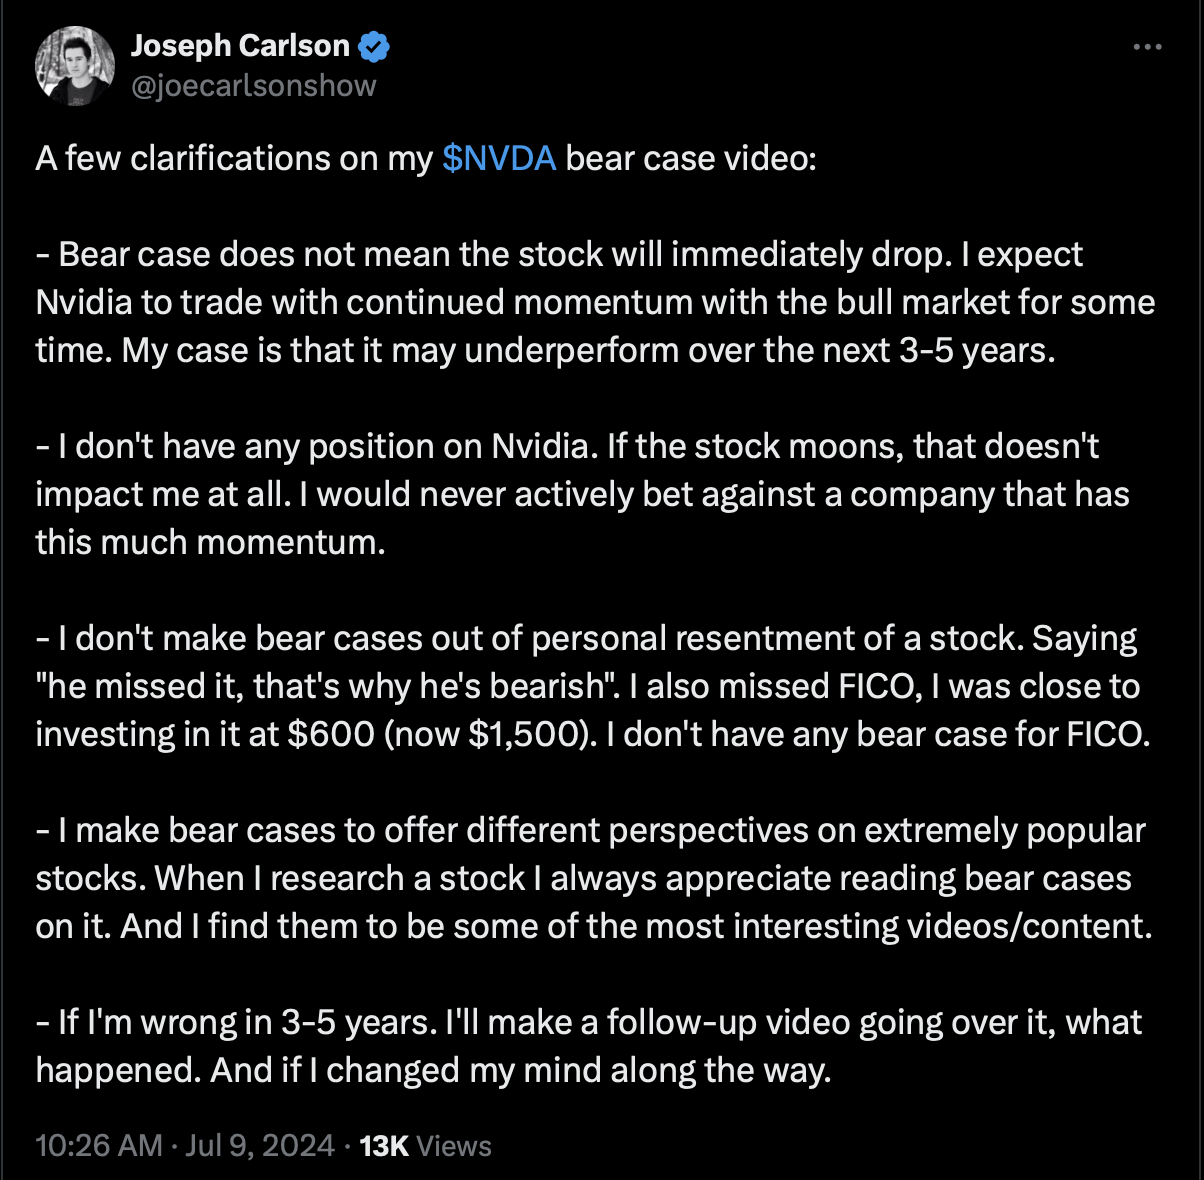Image resolution: width=1204 pixels, height=1180 pixels.
Task: Click the Joseph Carlson display name
Action: pos(240,46)
